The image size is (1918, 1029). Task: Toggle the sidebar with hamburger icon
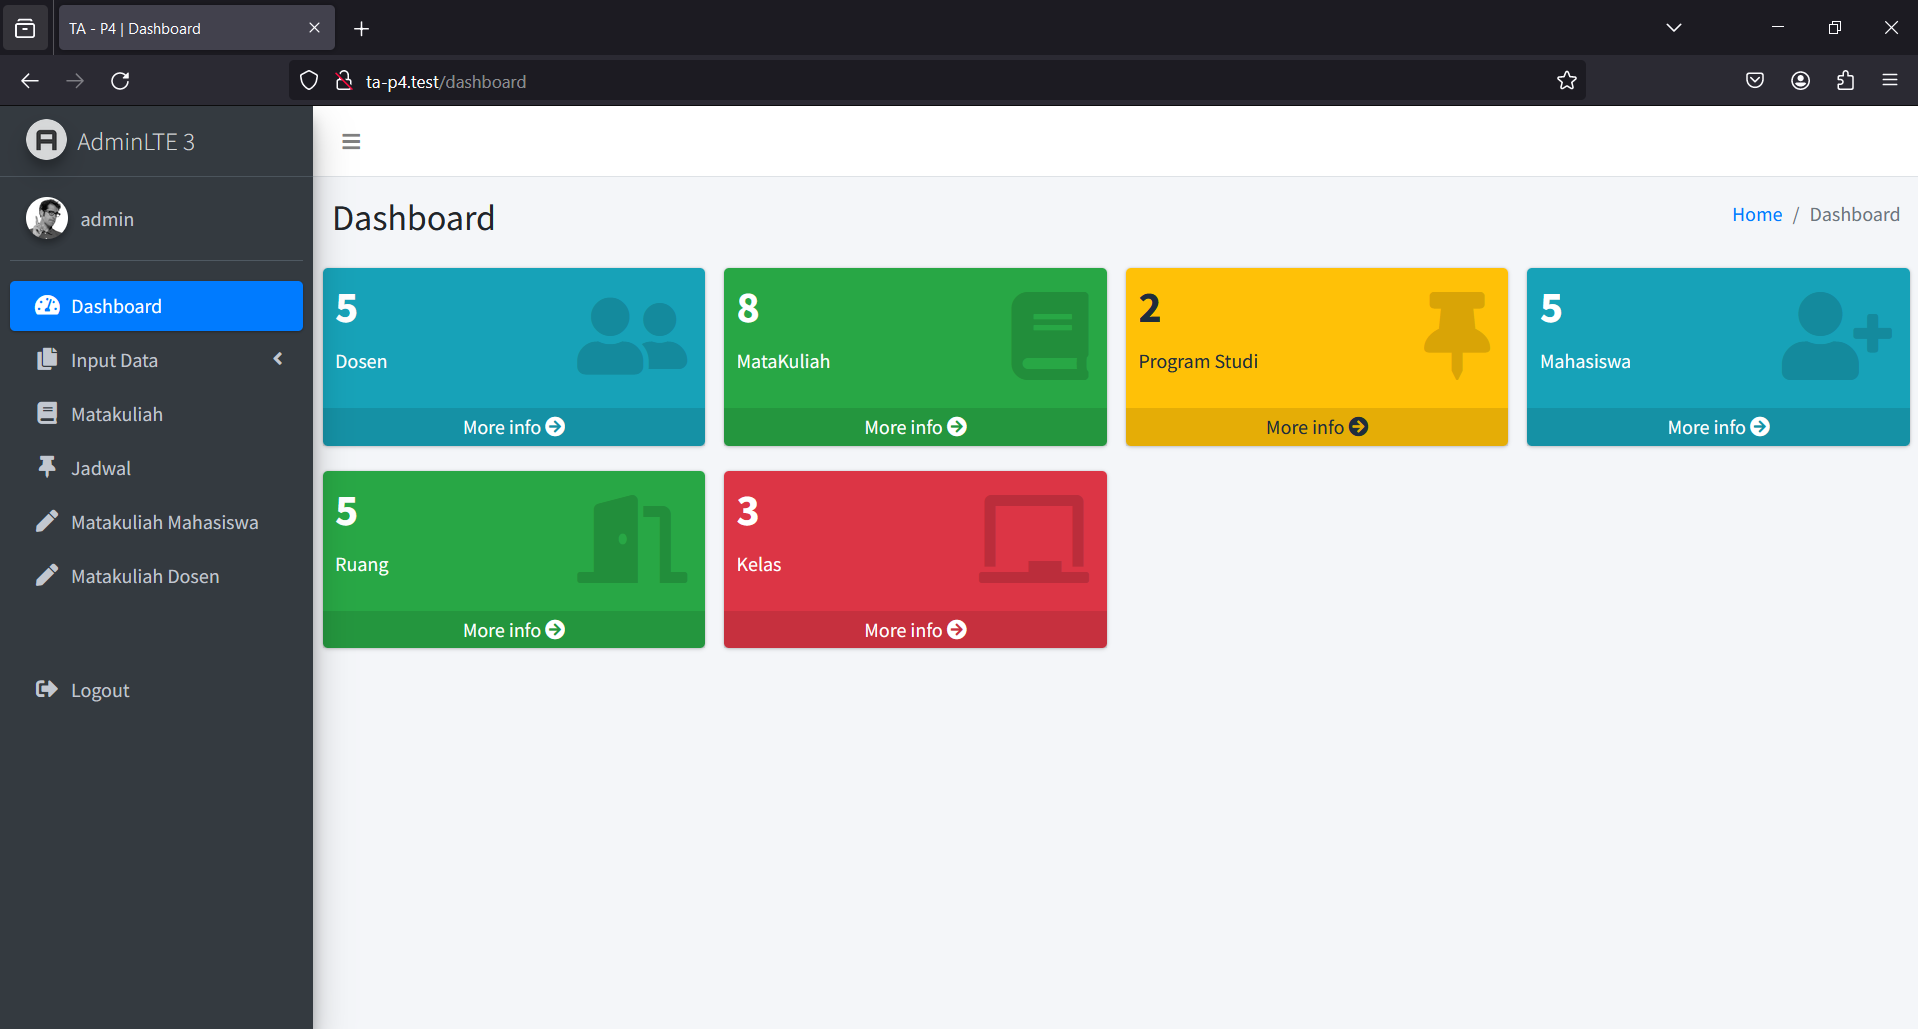351,142
